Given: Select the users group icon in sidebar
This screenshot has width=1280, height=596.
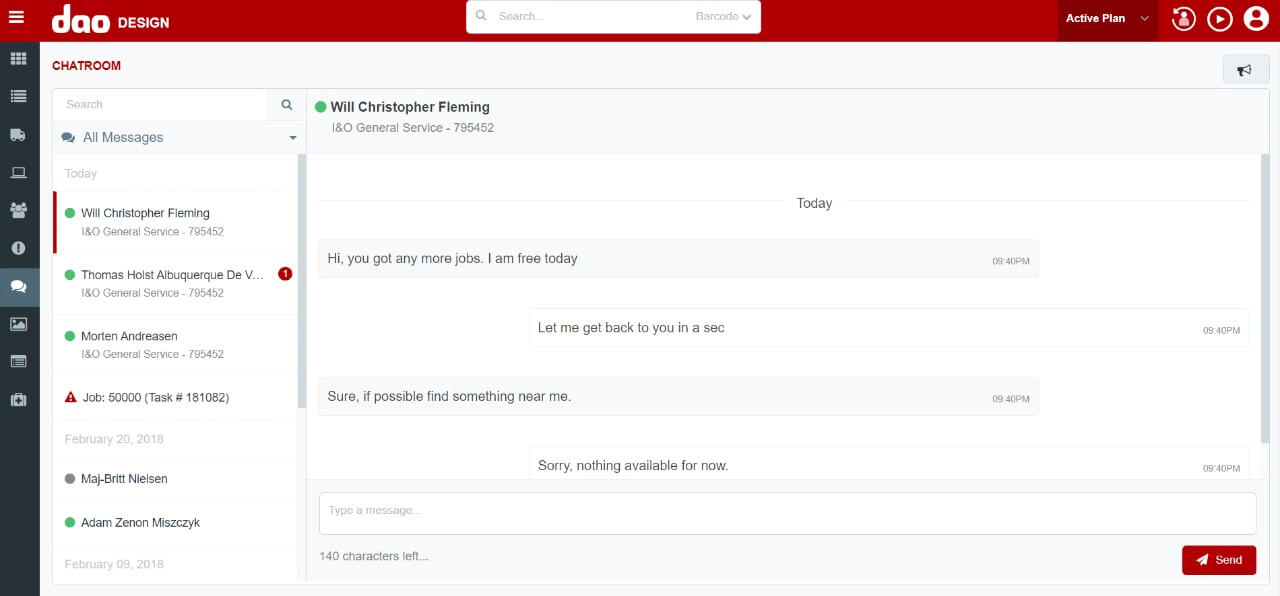Looking at the screenshot, I should coord(18,210).
